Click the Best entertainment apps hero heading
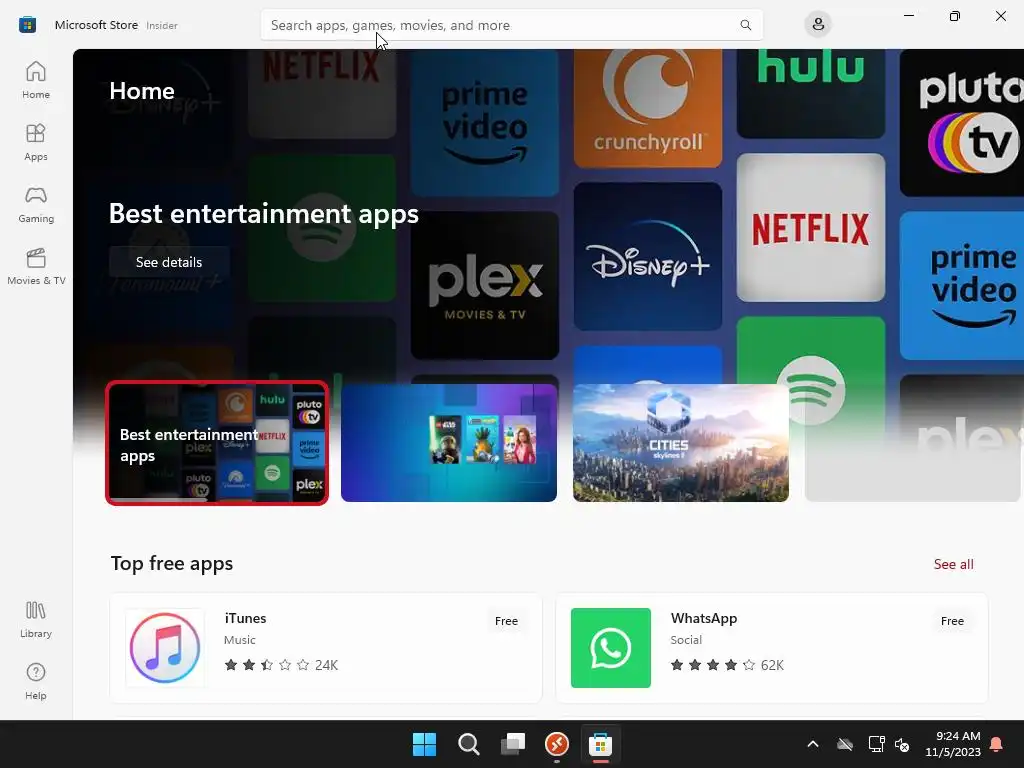The image size is (1024, 768). 264,214
